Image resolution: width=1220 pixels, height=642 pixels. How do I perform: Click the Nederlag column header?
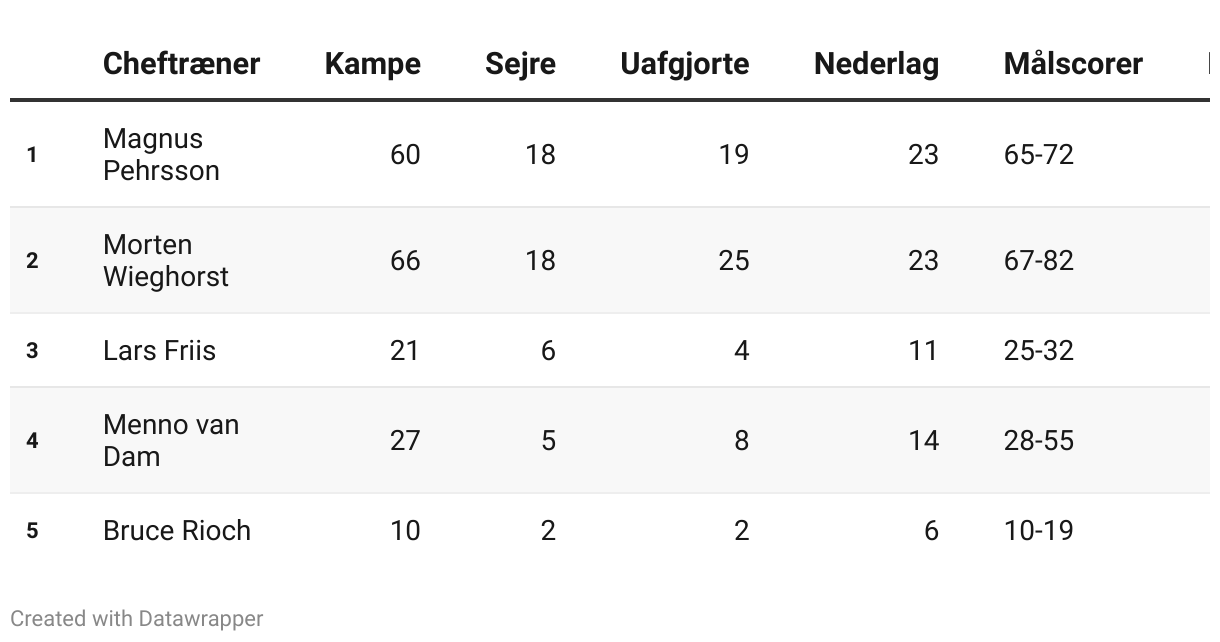point(876,64)
